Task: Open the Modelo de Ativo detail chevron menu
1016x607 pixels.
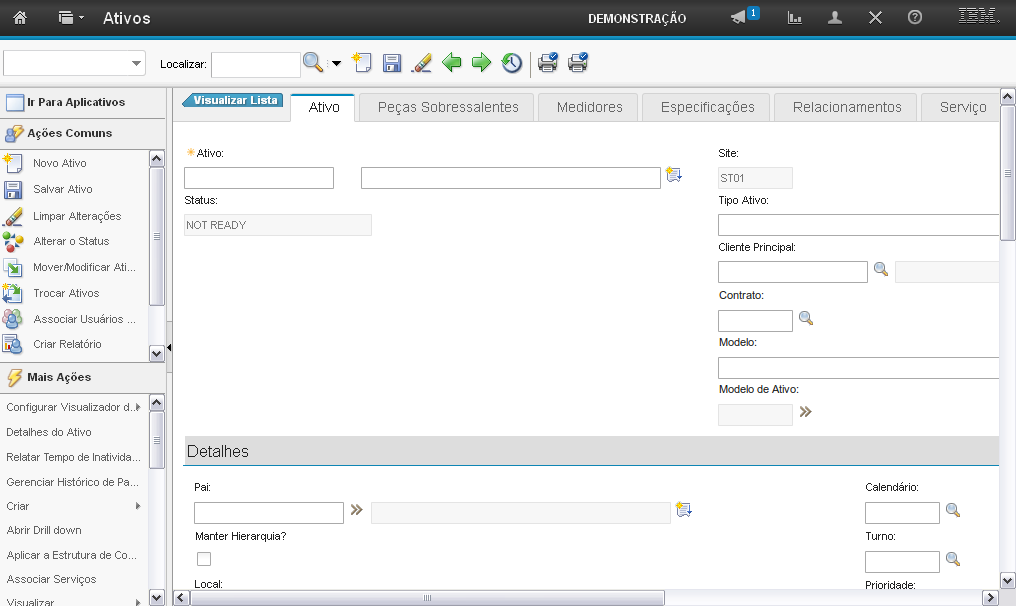Action: coord(805,412)
